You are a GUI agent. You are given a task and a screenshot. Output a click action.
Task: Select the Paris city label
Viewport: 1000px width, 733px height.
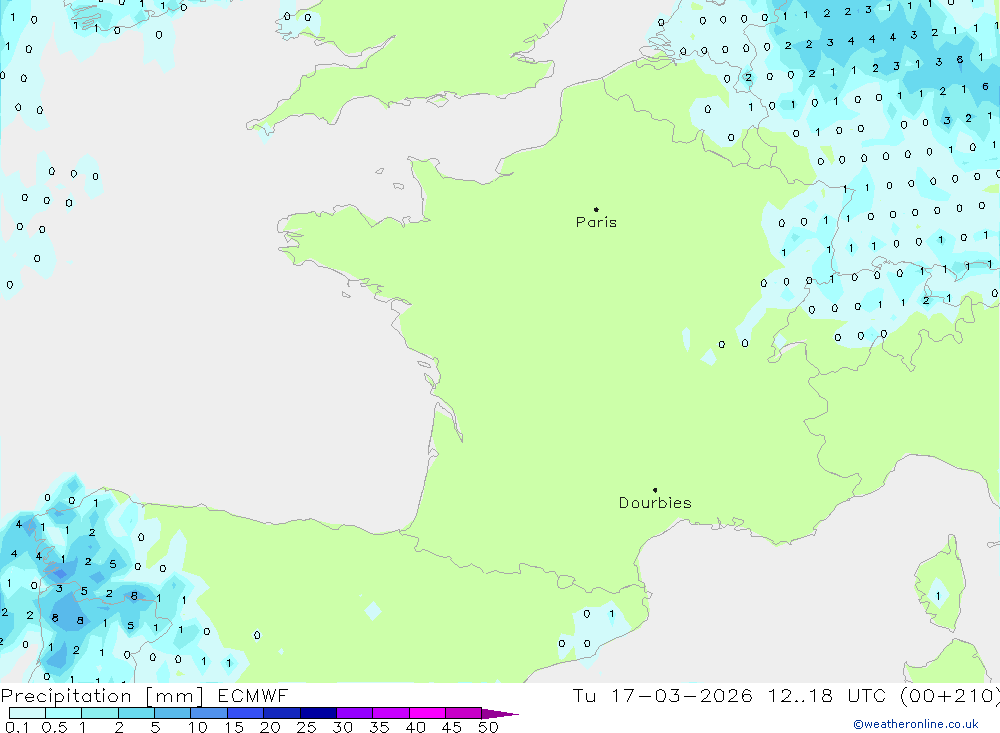click(596, 222)
